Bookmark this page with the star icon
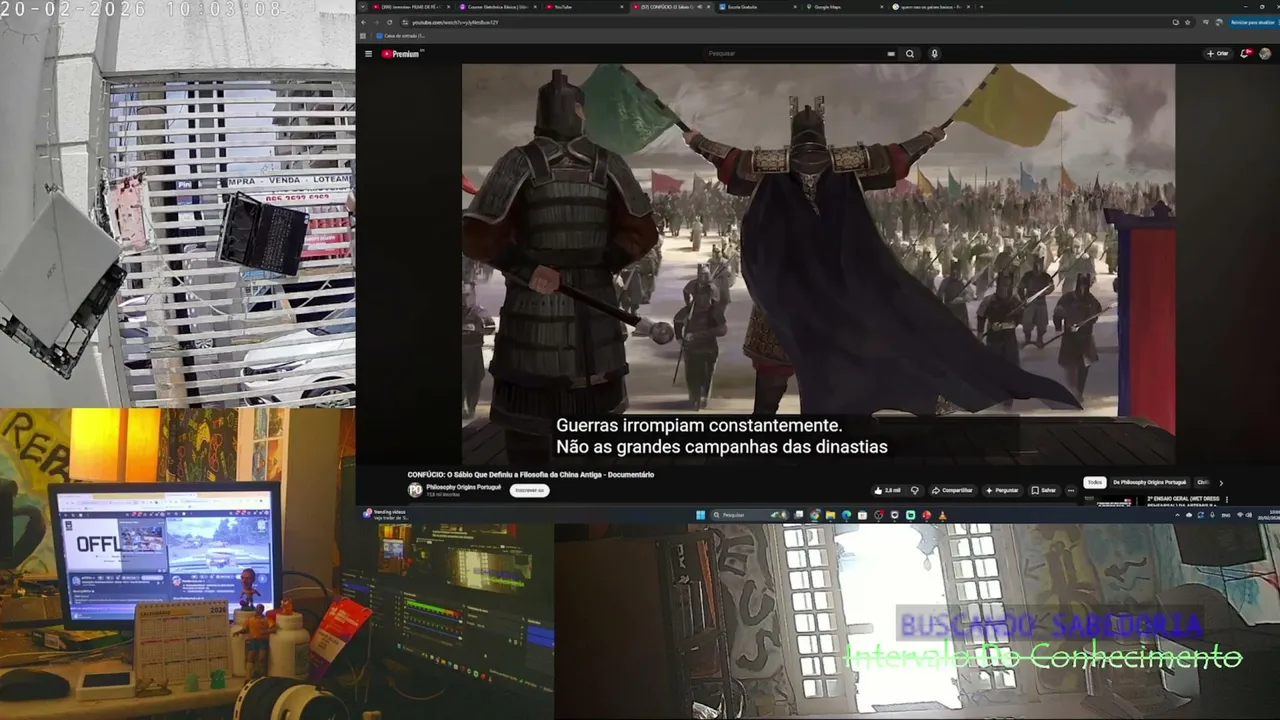The width and height of the screenshot is (1280, 720). click(1190, 22)
